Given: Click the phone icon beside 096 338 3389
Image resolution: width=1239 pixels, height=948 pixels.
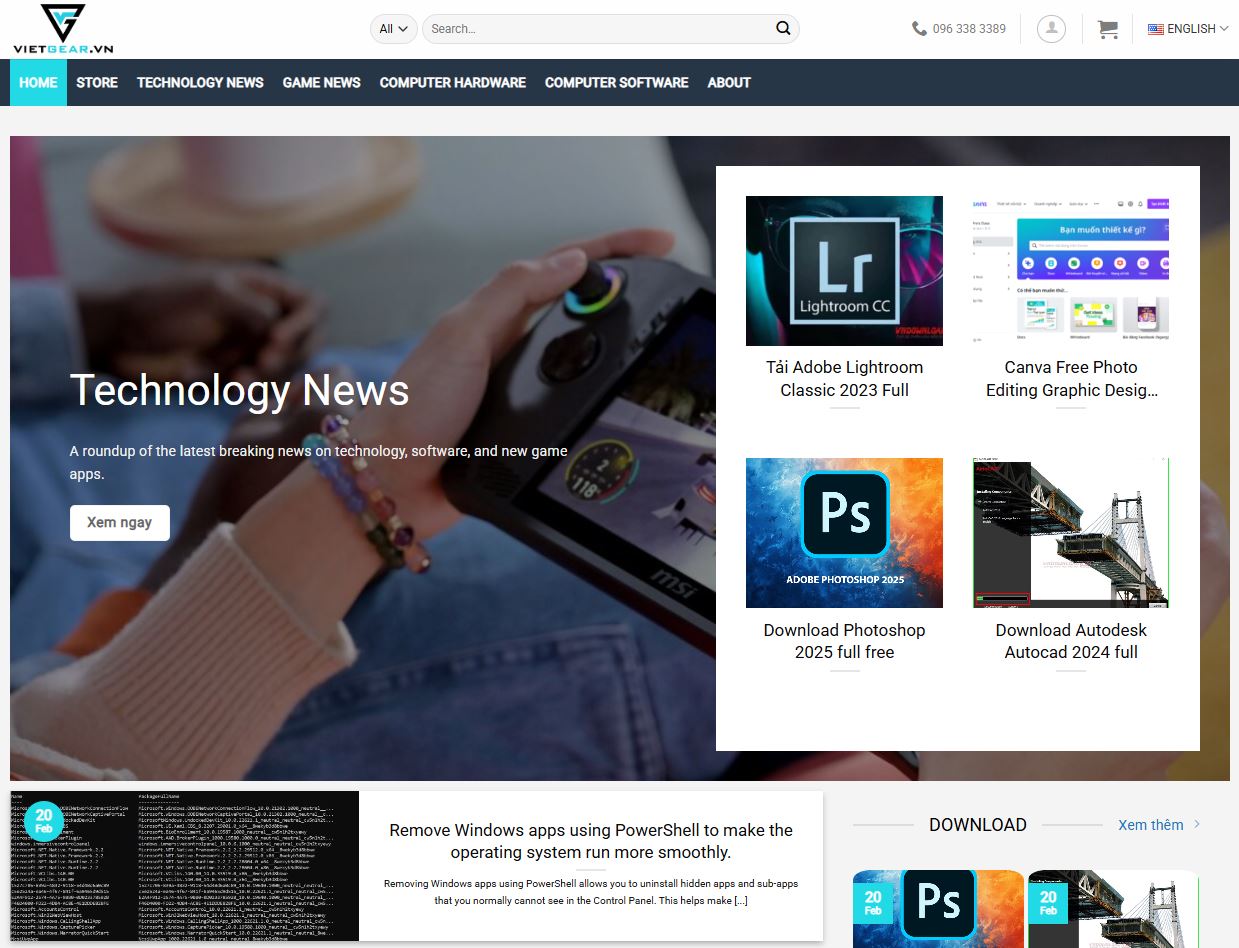Looking at the screenshot, I should (919, 29).
